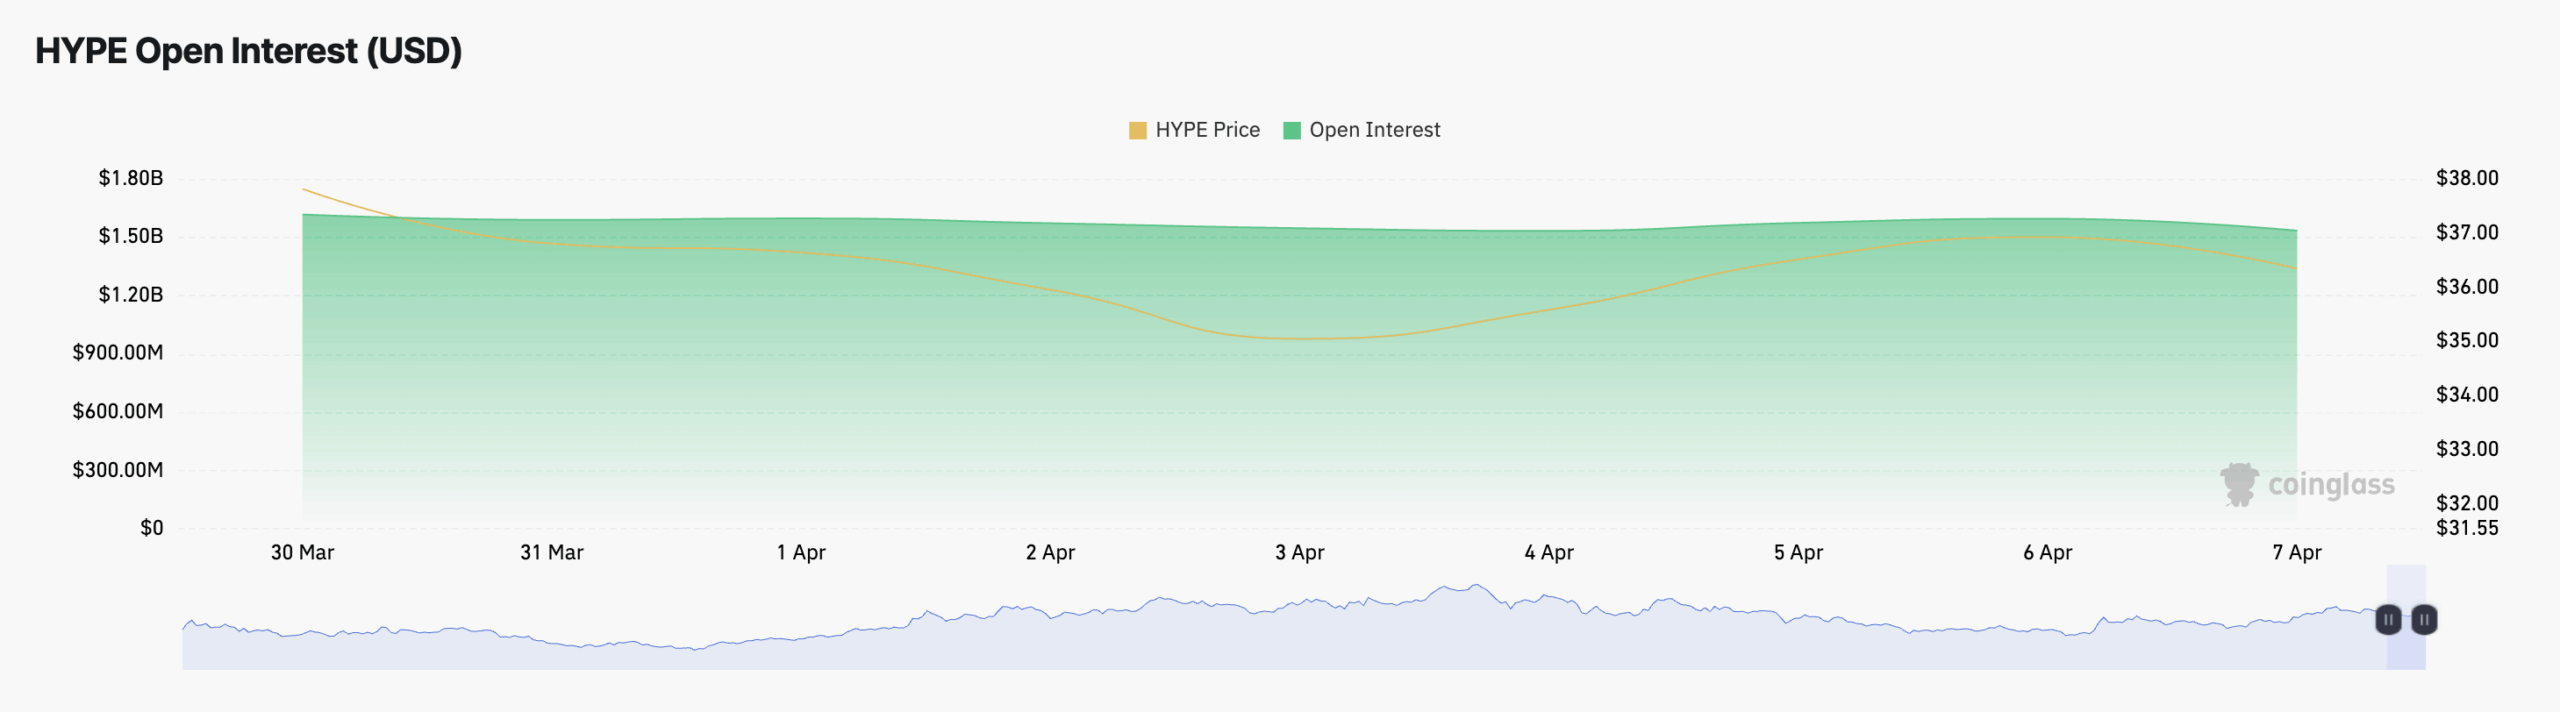Click the $1.20B left axis label

pyautogui.click(x=131, y=294)
